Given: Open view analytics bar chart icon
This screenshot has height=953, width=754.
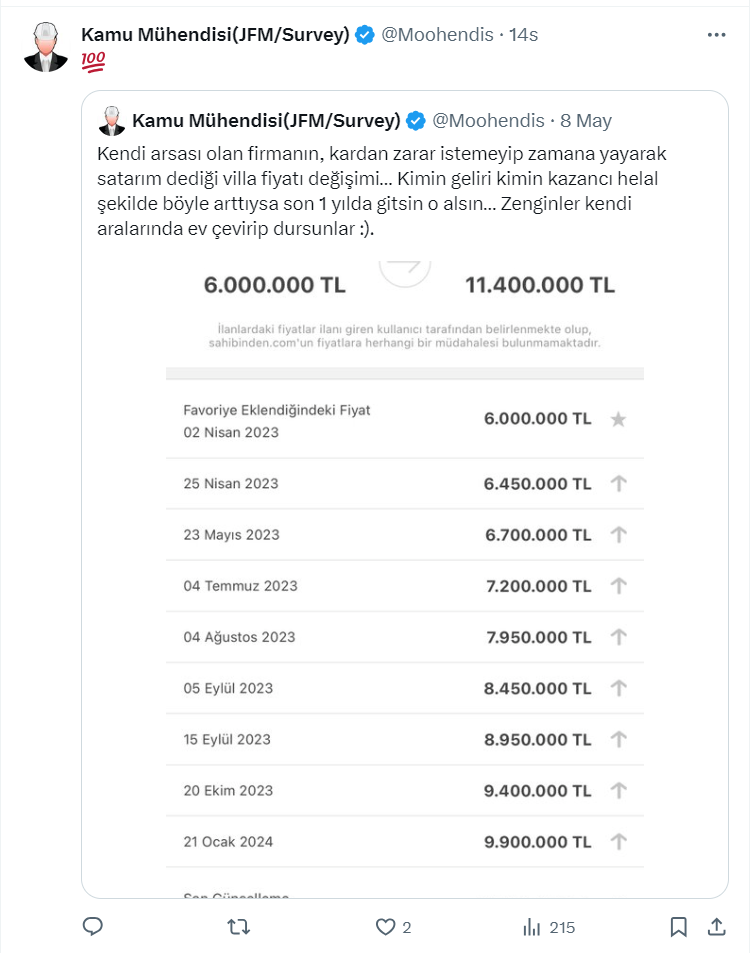Looking at the screenshot, I should coord(532,927).
